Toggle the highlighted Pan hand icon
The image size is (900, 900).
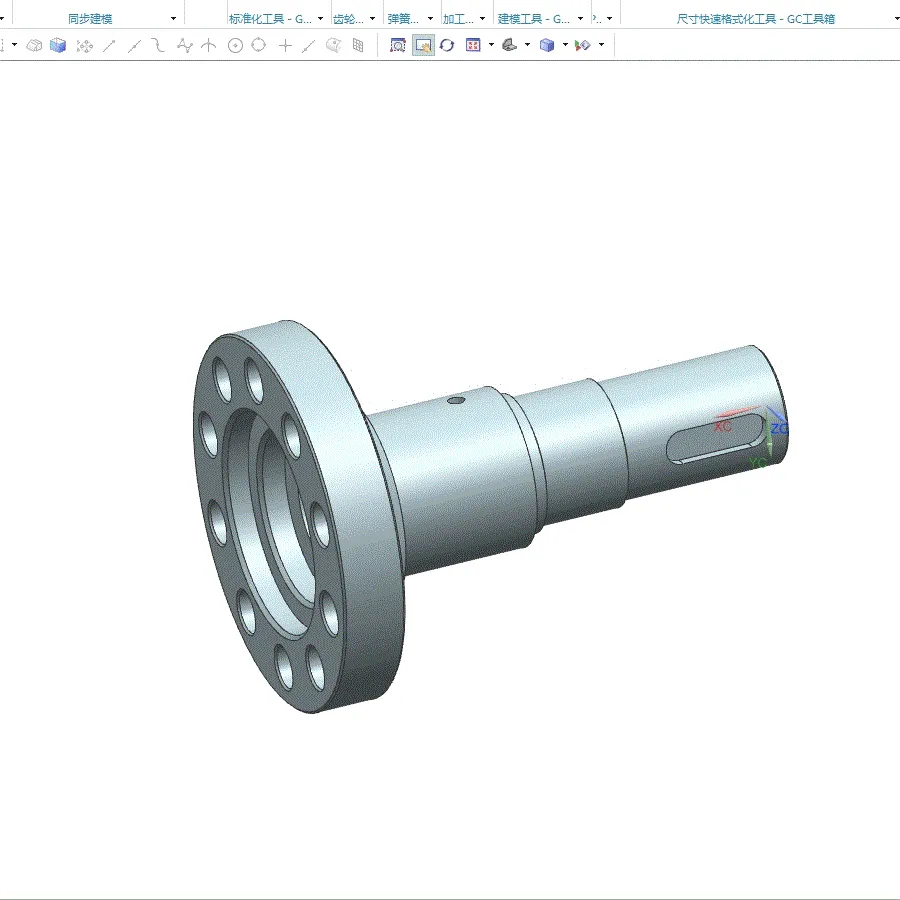tap(423, 45)
